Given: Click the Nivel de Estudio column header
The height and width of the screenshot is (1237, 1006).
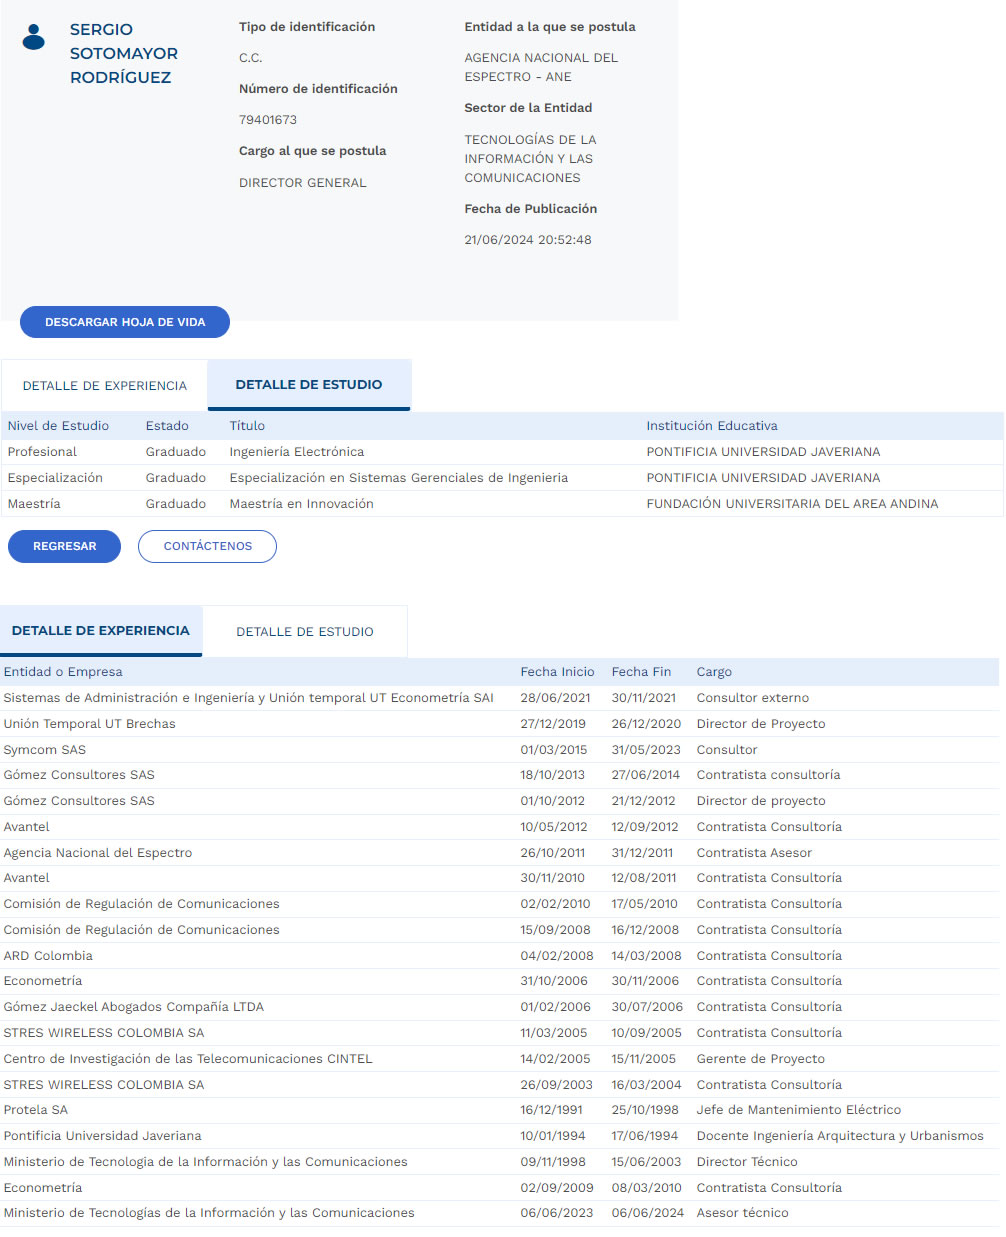Looking at the screenshot, I should 58,426.
